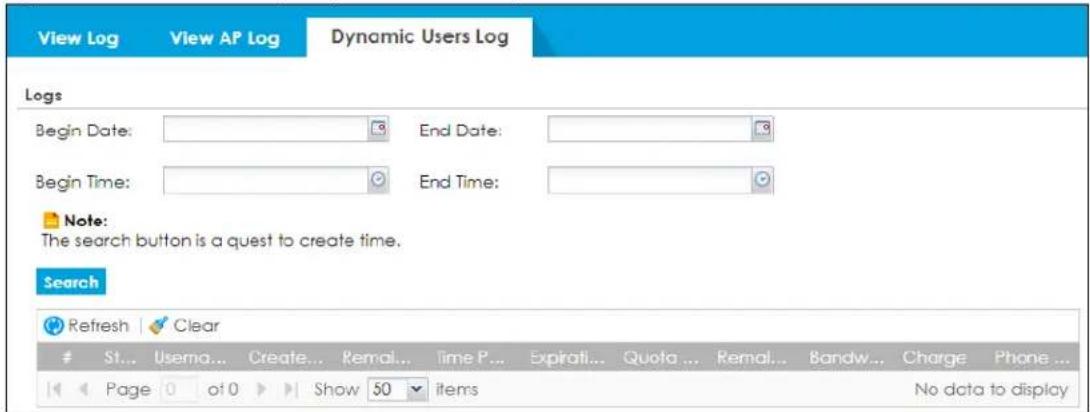Focus the Begin Time input field
This screenshot has width=1090, height=412.
pyautogui.click(x=266, y=180)
